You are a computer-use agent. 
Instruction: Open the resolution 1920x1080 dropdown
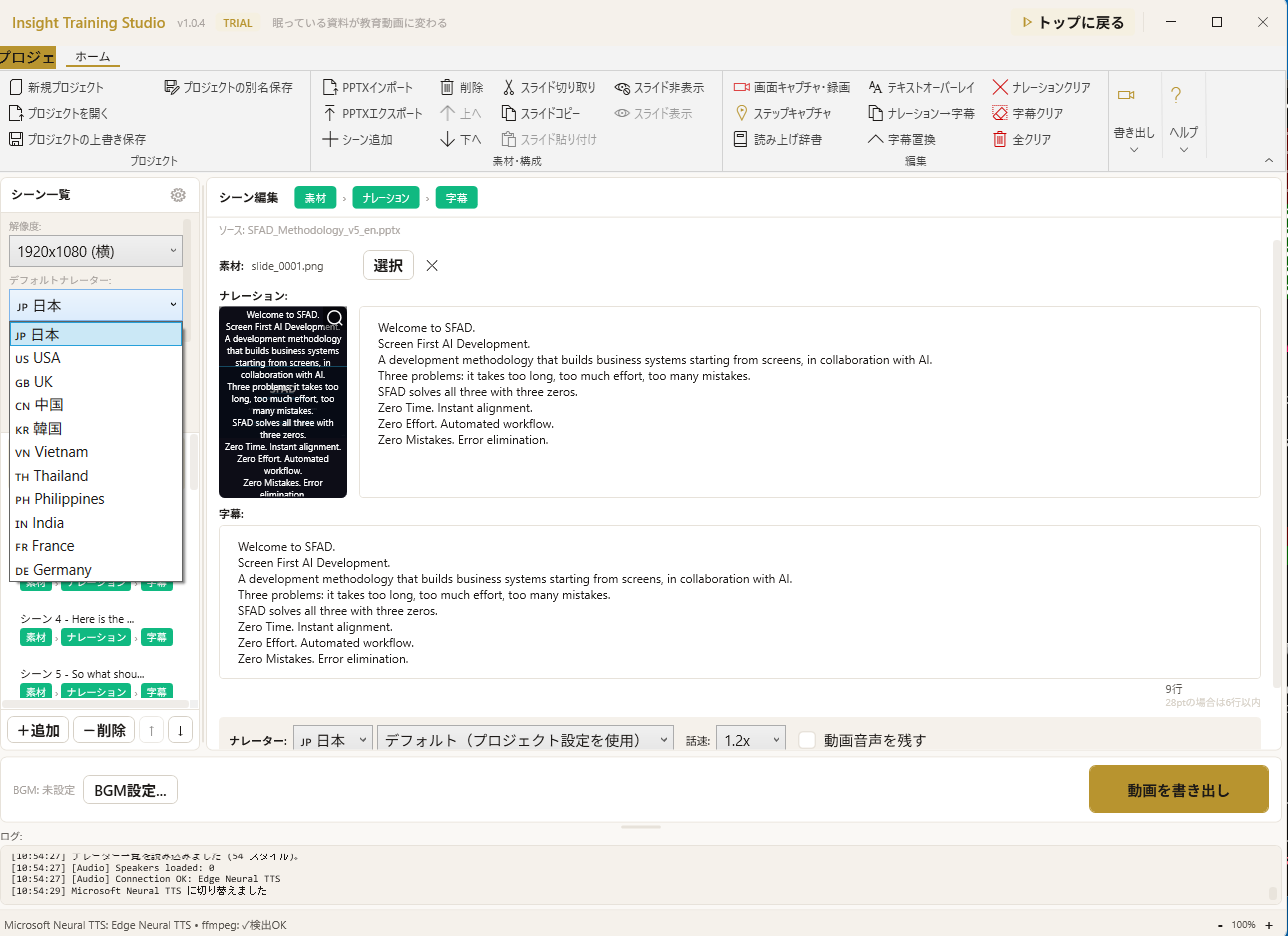point(96,251)
